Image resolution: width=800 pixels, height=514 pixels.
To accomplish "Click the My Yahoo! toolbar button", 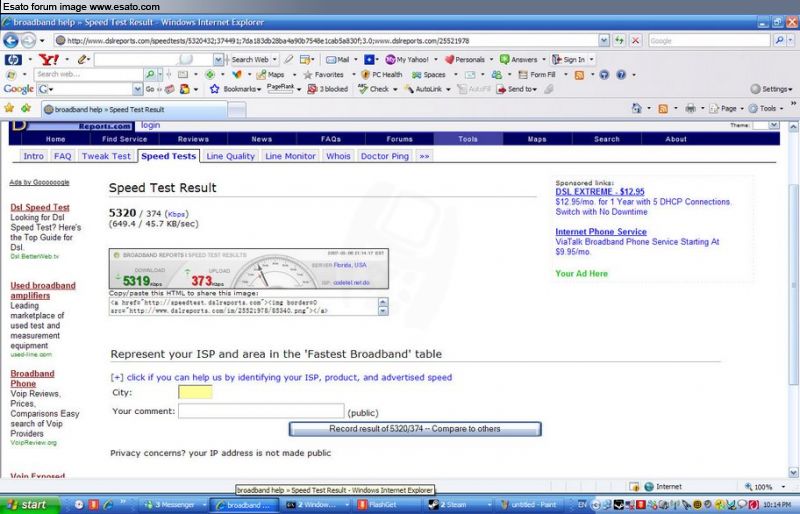I will tap(407, 60).
